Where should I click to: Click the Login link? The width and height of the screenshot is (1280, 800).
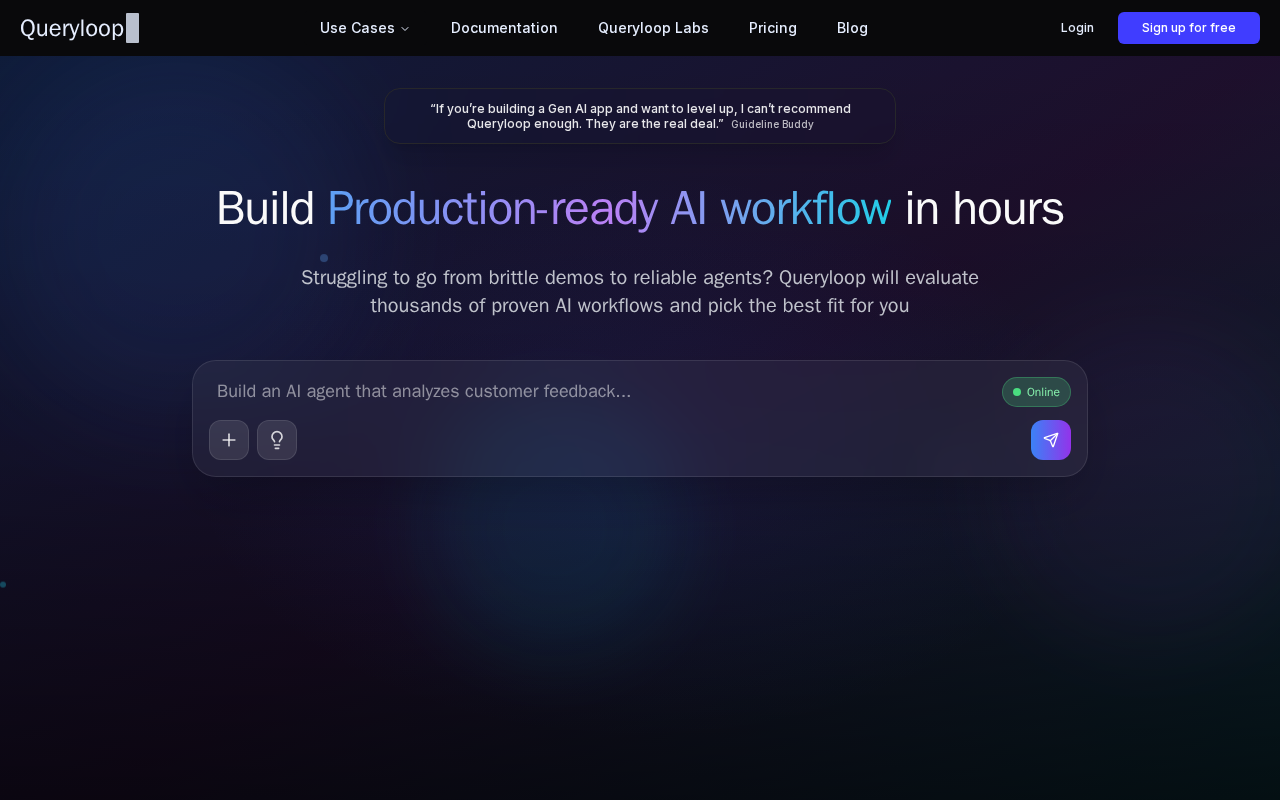1077,28
